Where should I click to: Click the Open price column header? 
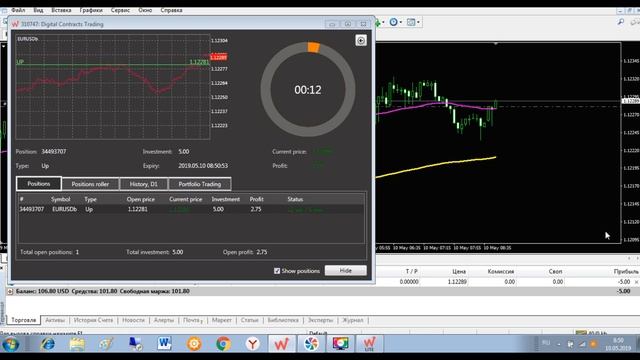click(141, 200)
